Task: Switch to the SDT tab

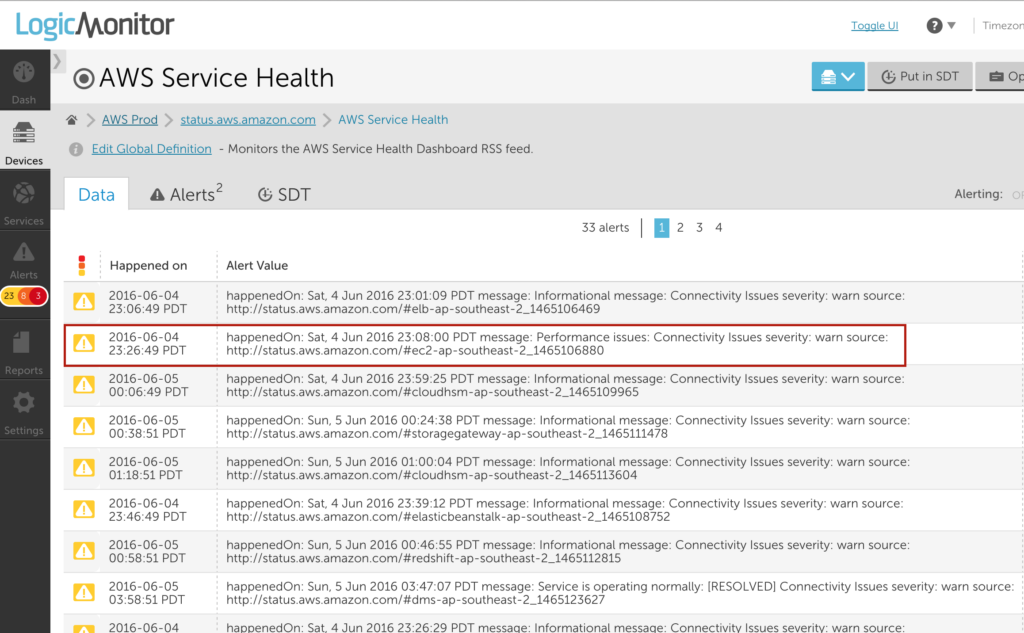Action: pyautogui.click(x=284, y=194)
